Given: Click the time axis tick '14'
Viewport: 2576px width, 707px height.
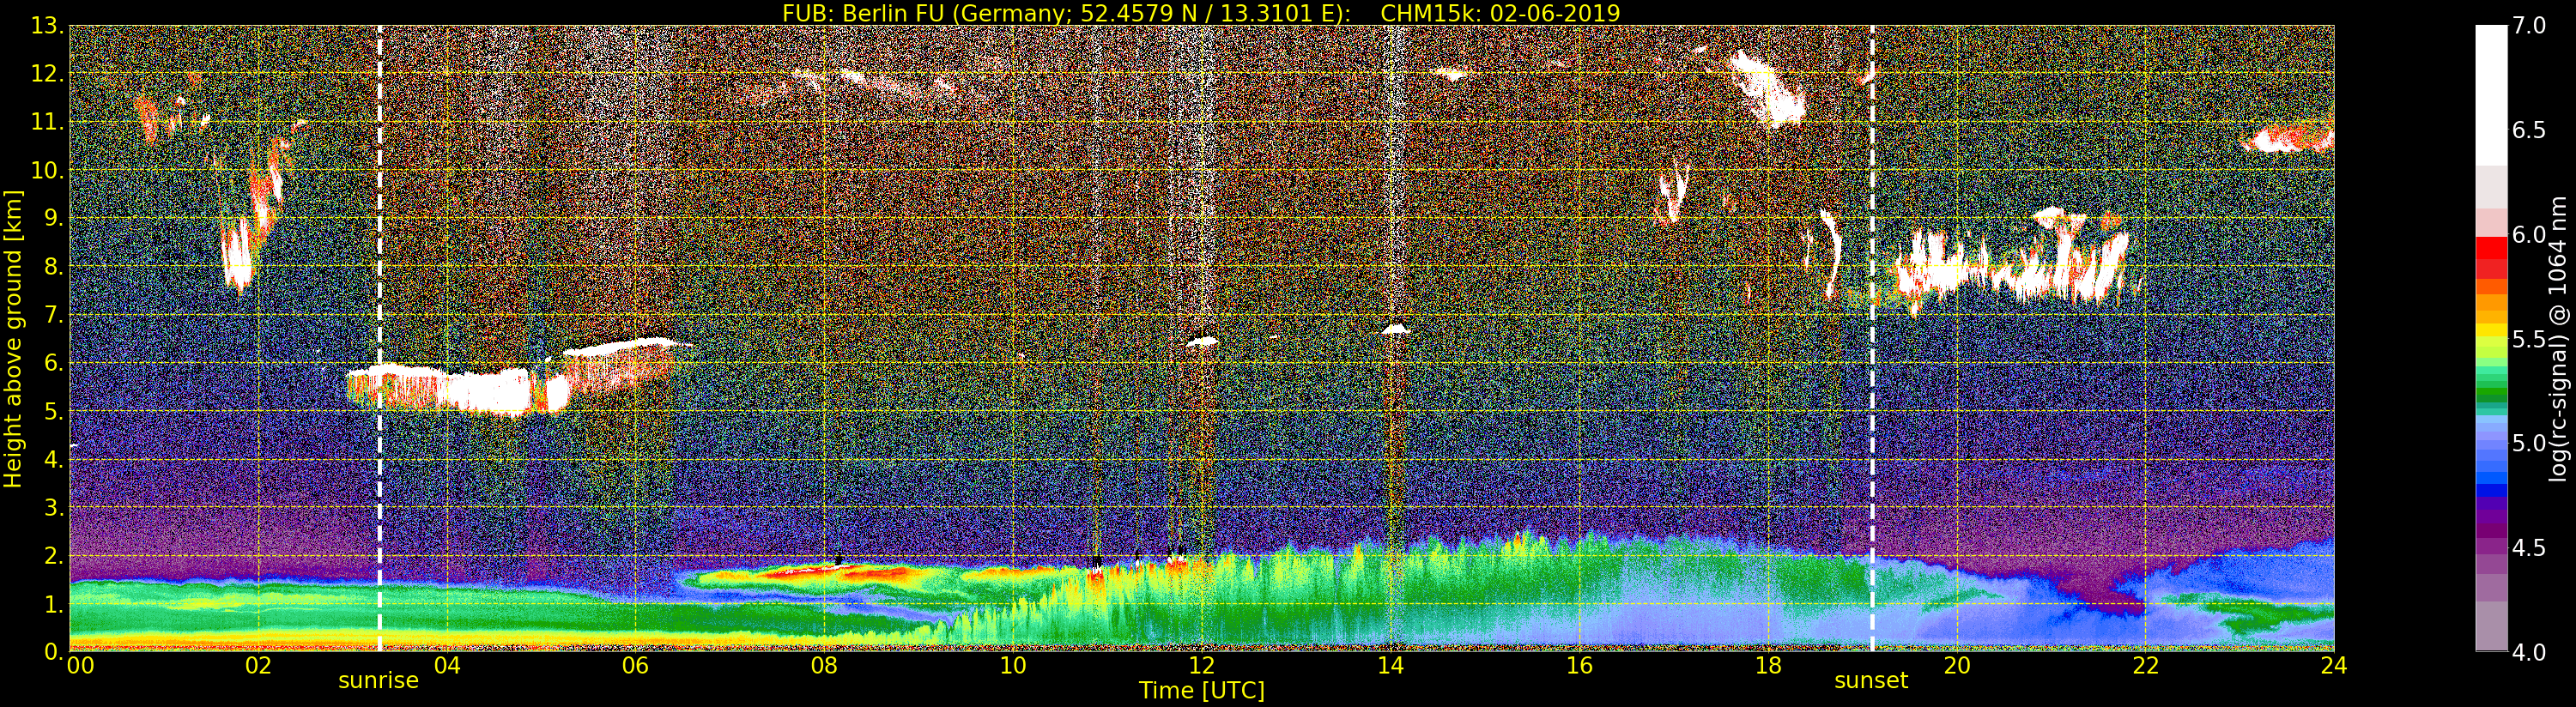Looking at the screenshot, I should point(1390,665).
